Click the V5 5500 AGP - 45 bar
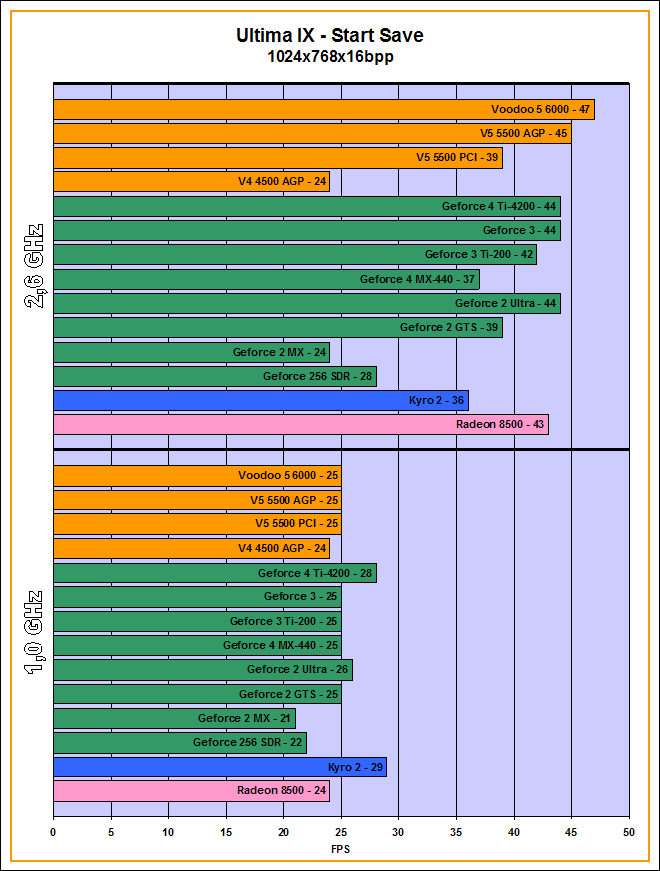Image resolution: width=660 pixels, height=871 pixels. 312,133
